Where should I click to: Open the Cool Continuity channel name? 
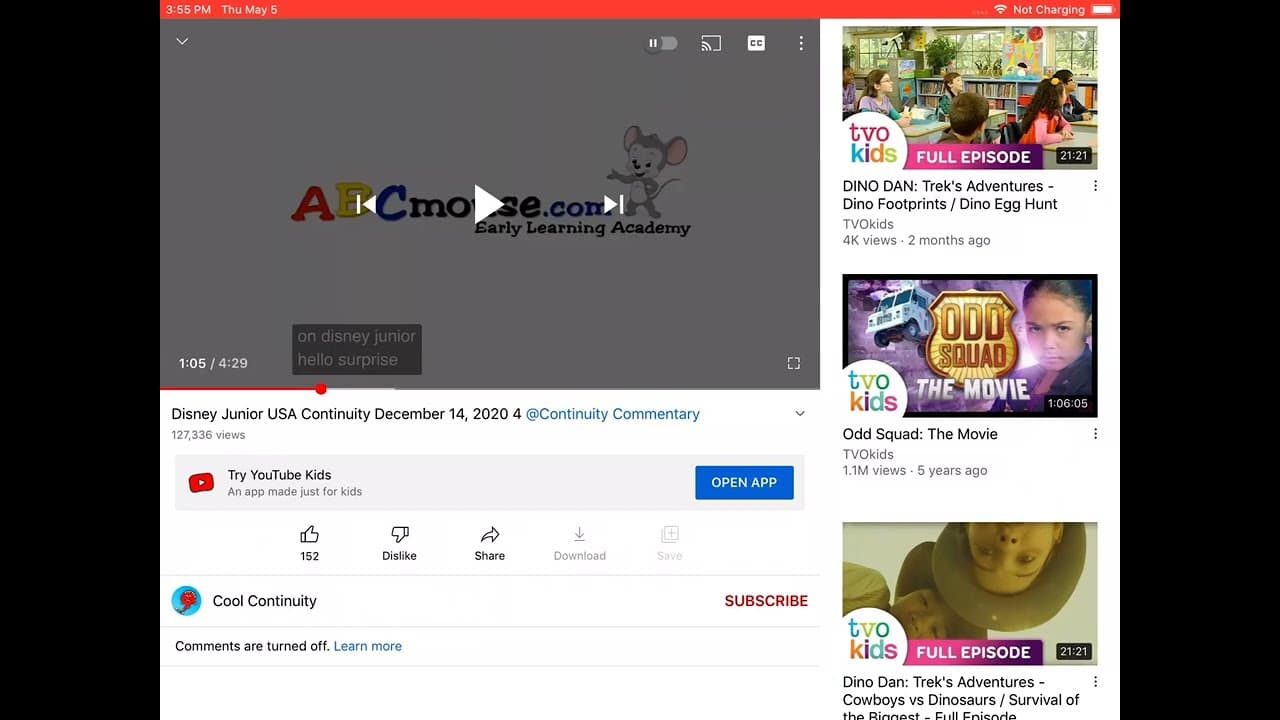(265, 601)
